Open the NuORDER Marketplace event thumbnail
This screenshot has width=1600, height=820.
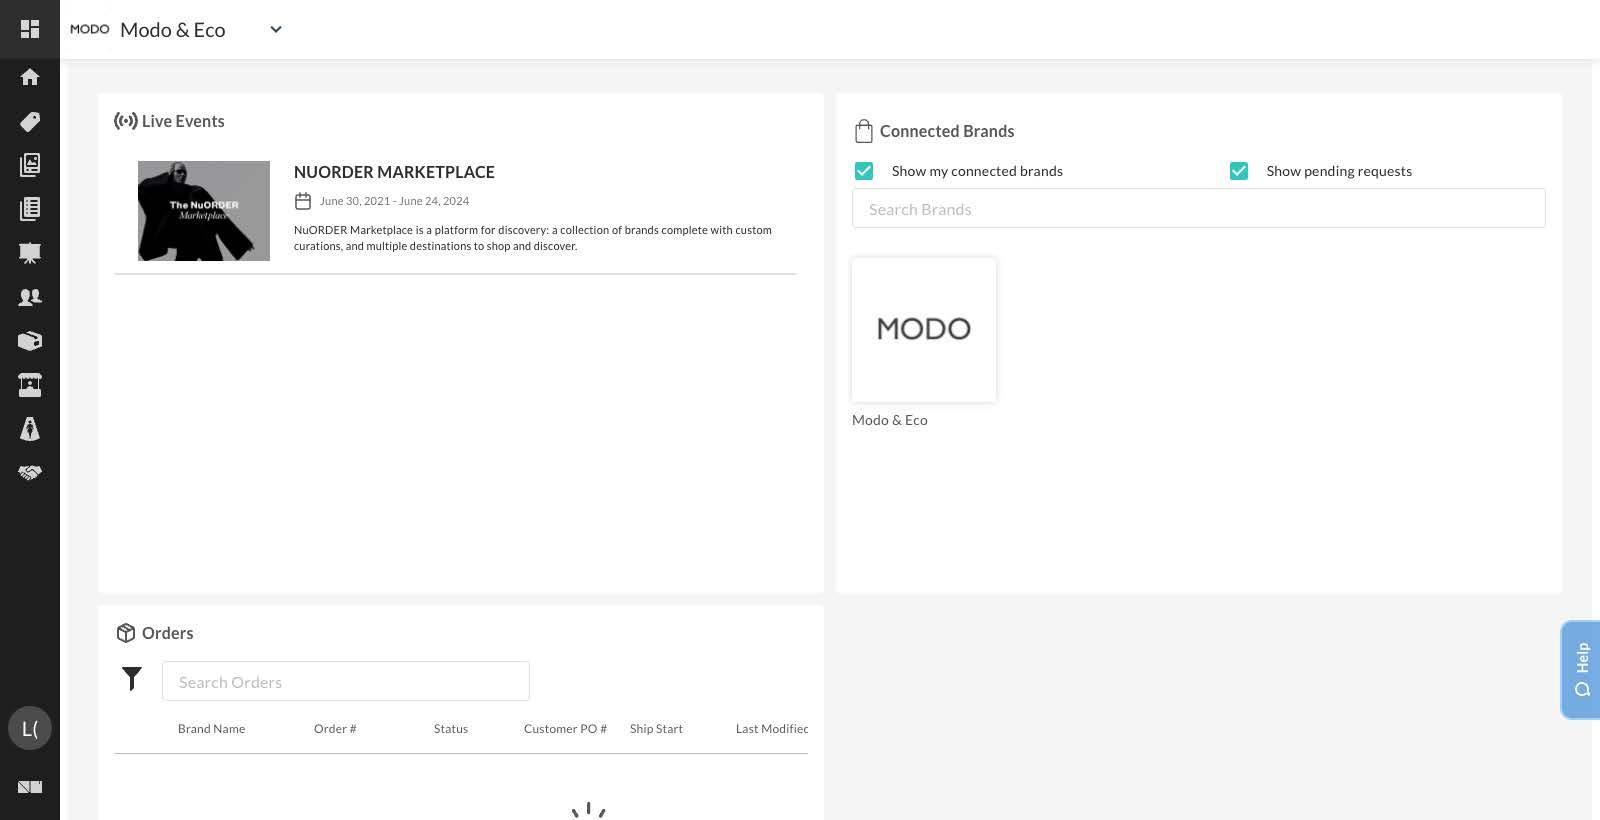(204, 211)
